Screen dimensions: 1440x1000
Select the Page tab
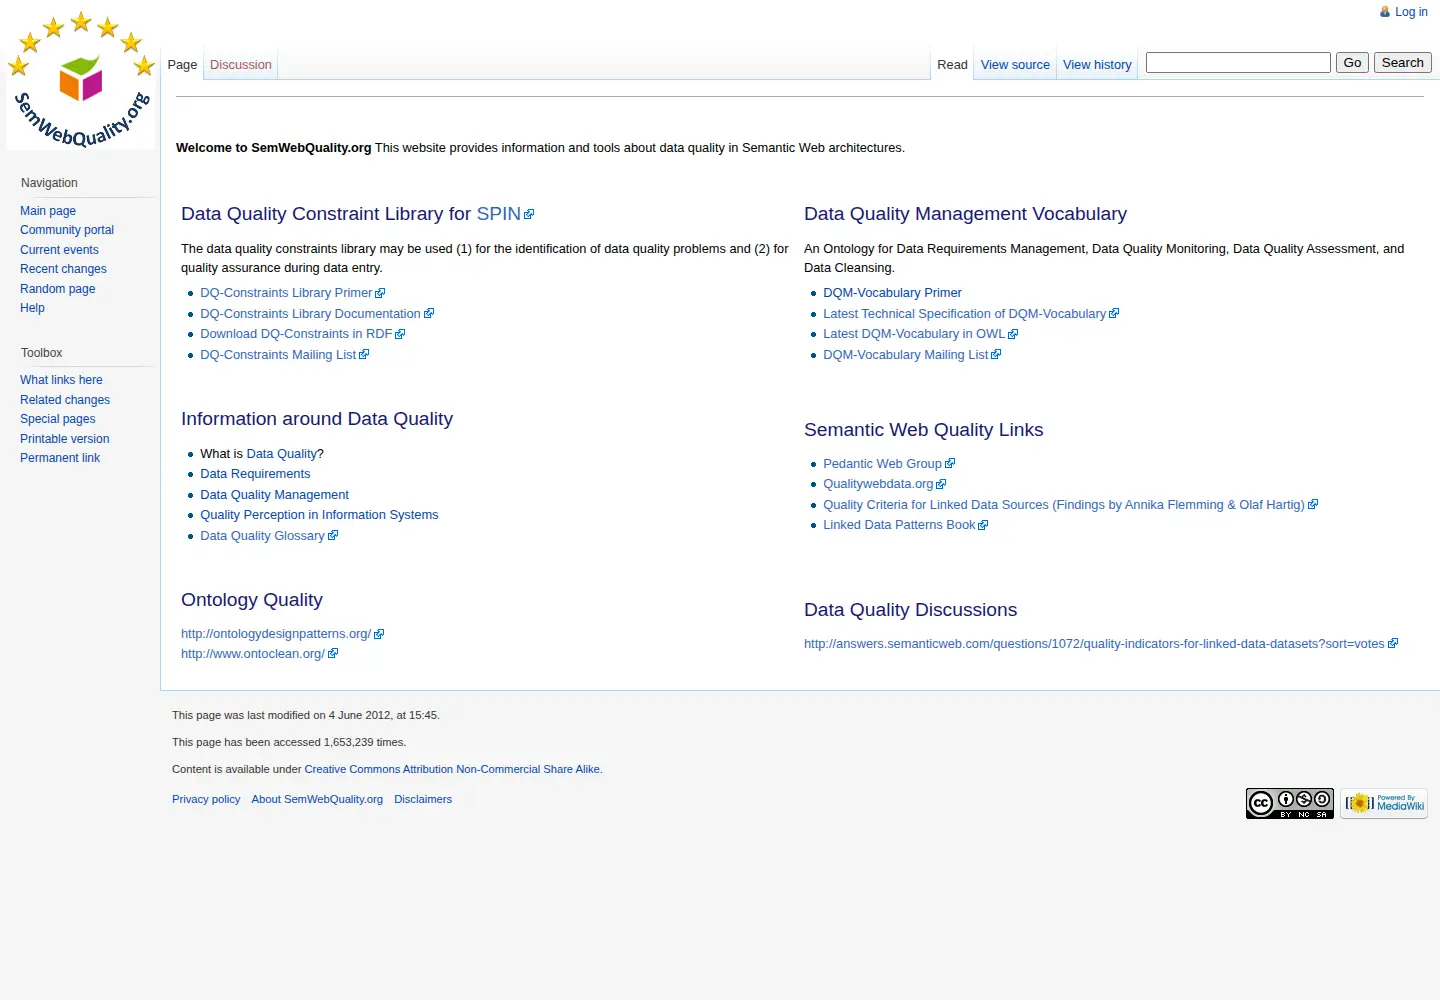click(x=182, y=65)
